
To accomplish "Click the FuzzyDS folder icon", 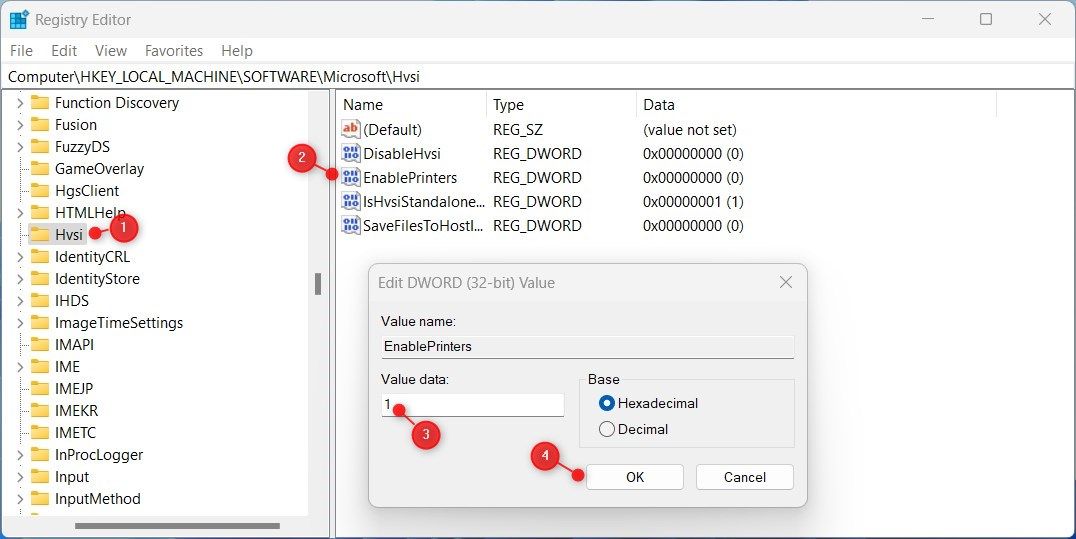I will pyautogui.click(x=40, y=146).
